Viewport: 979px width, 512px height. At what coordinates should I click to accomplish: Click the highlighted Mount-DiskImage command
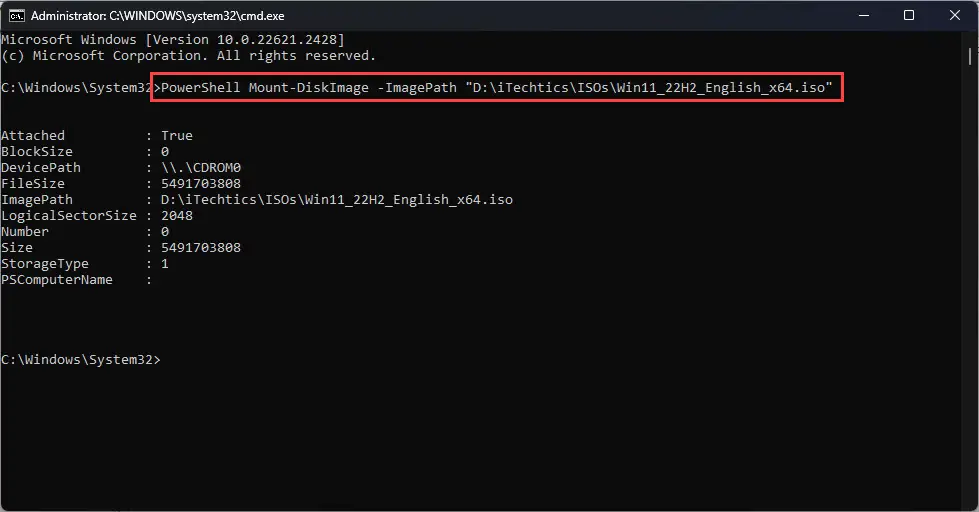click(496, 87)
